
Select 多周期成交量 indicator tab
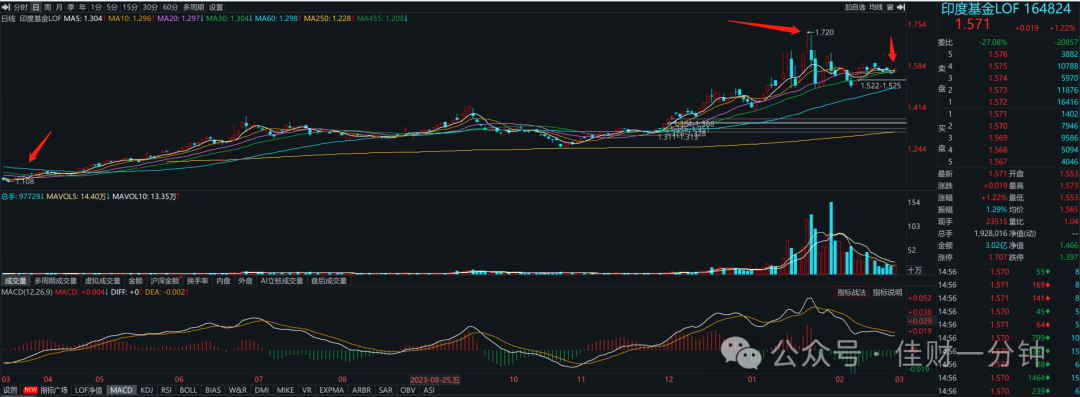(x=56, y=281)
